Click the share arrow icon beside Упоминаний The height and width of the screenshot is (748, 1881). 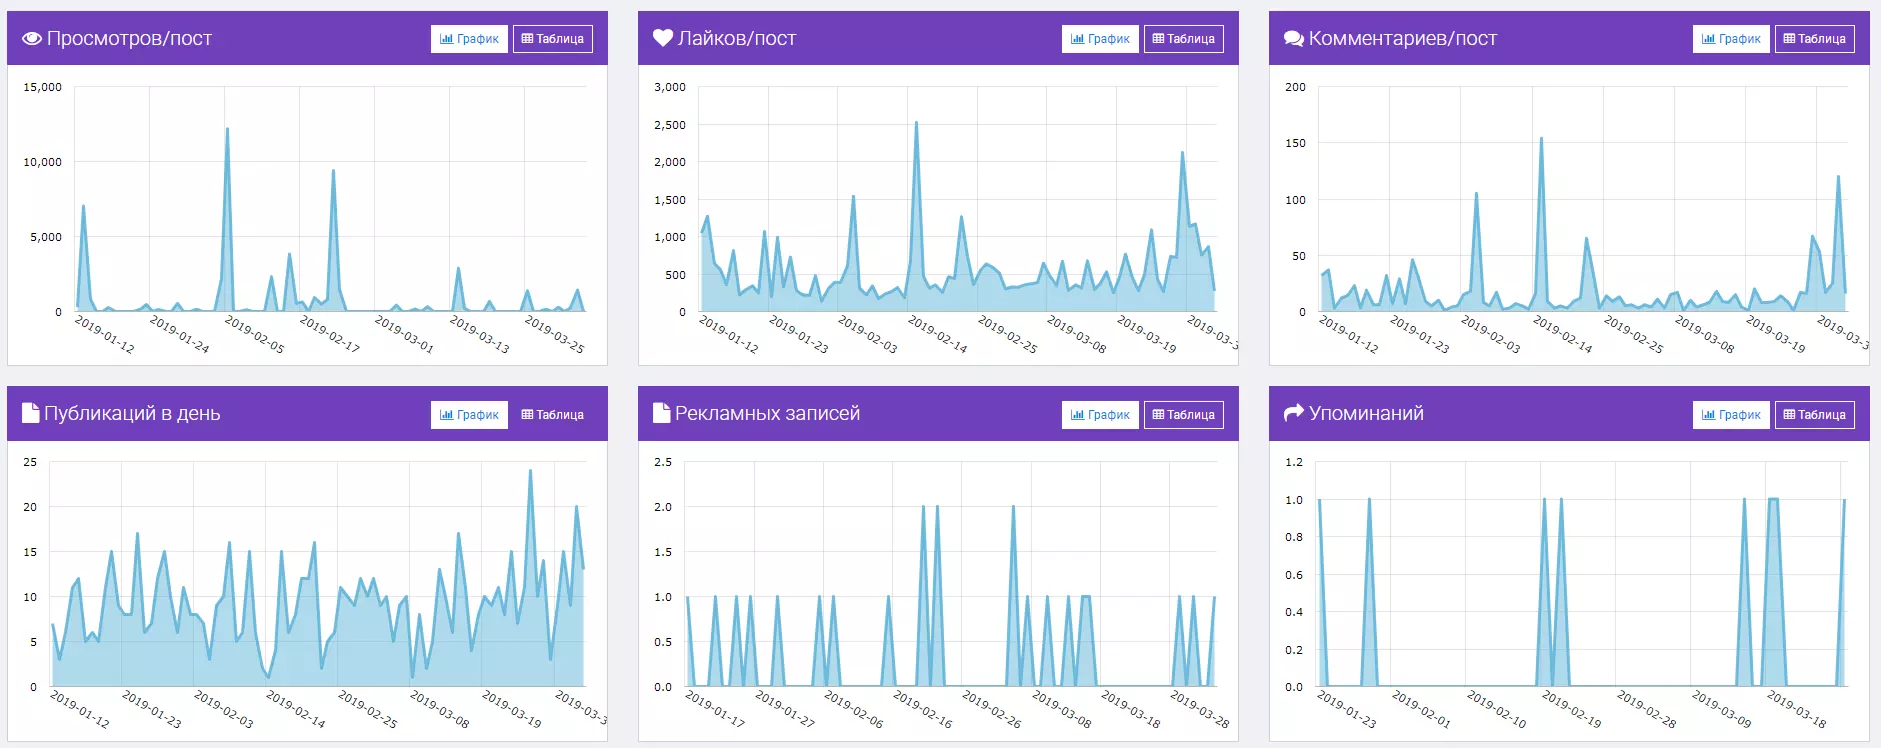(x=1294, y=413)
